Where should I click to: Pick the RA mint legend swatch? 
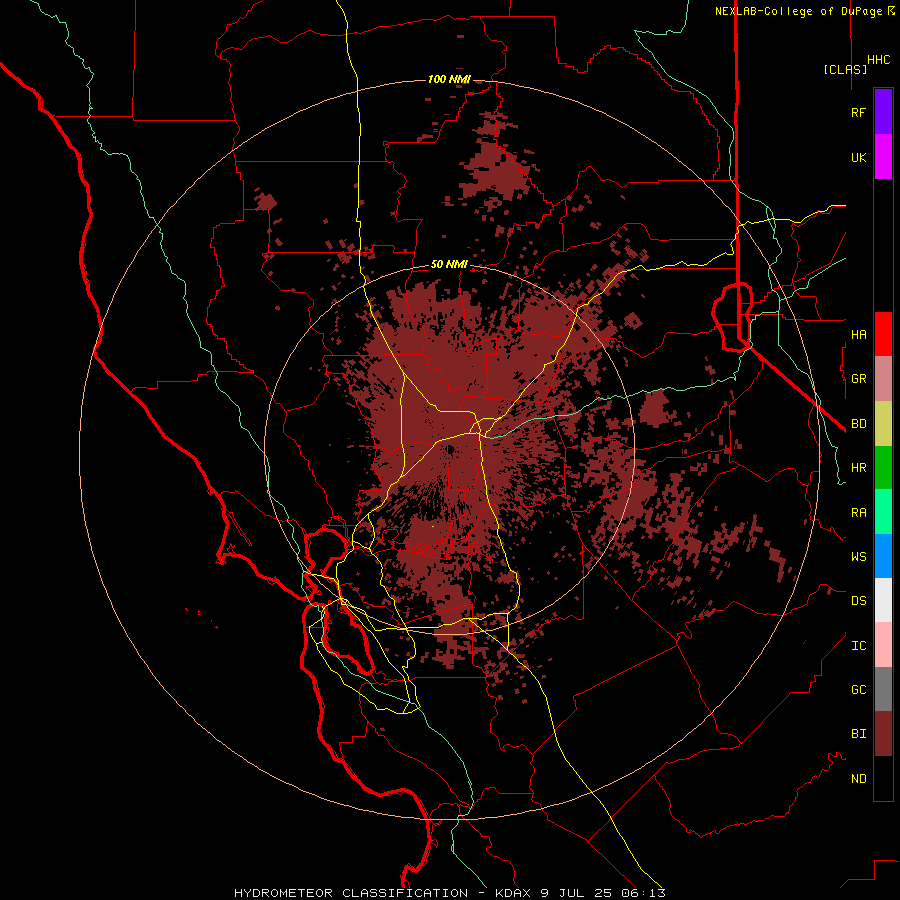883,512
